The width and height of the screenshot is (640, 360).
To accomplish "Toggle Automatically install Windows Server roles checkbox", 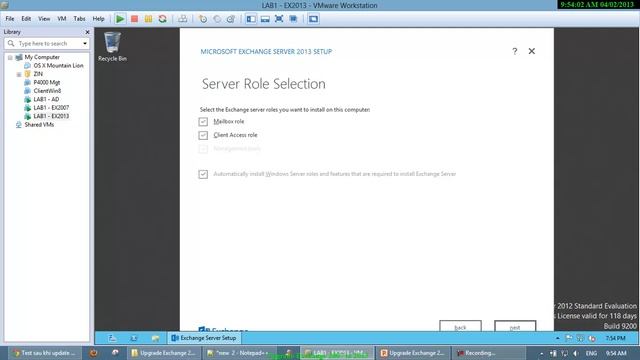I will tap(203, 174).
